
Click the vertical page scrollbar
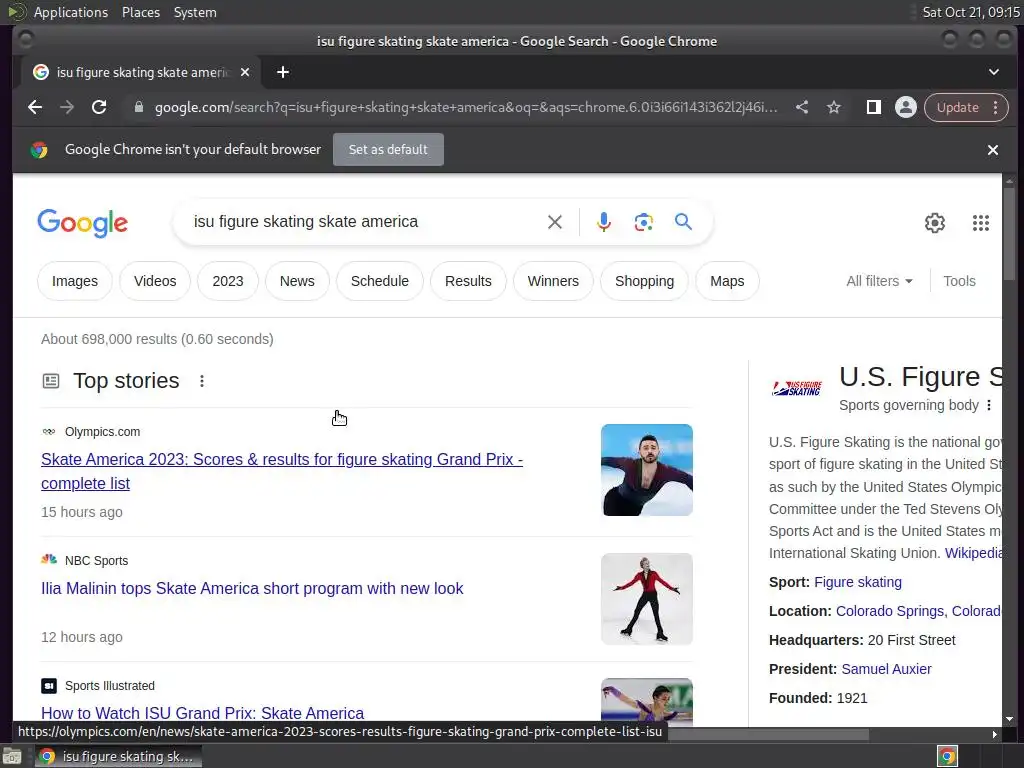pos(1009,235)
